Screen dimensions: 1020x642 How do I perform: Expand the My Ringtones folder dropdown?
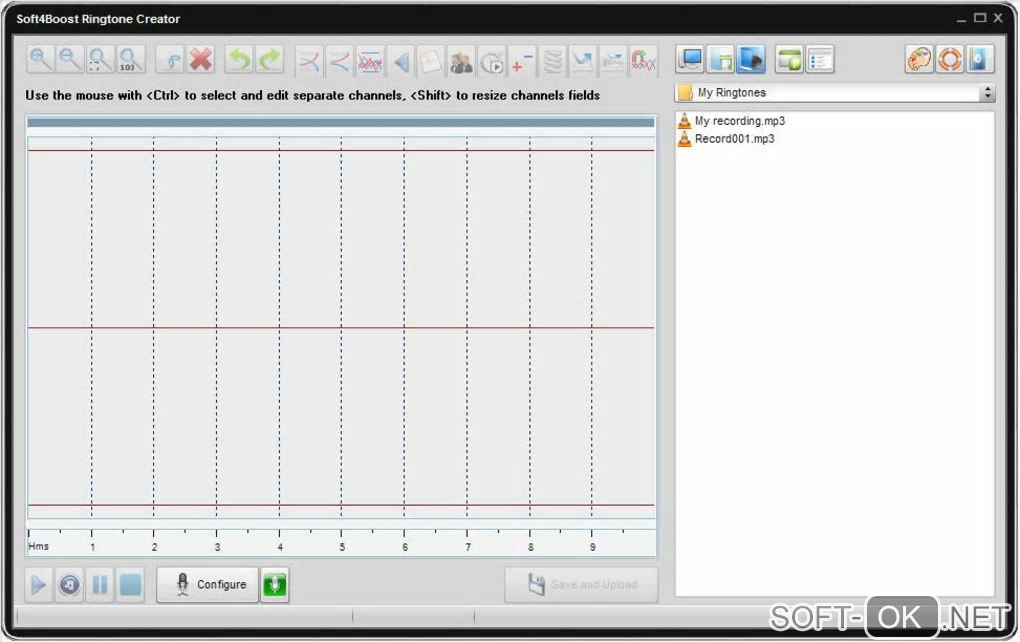click(x=987, y=93)
